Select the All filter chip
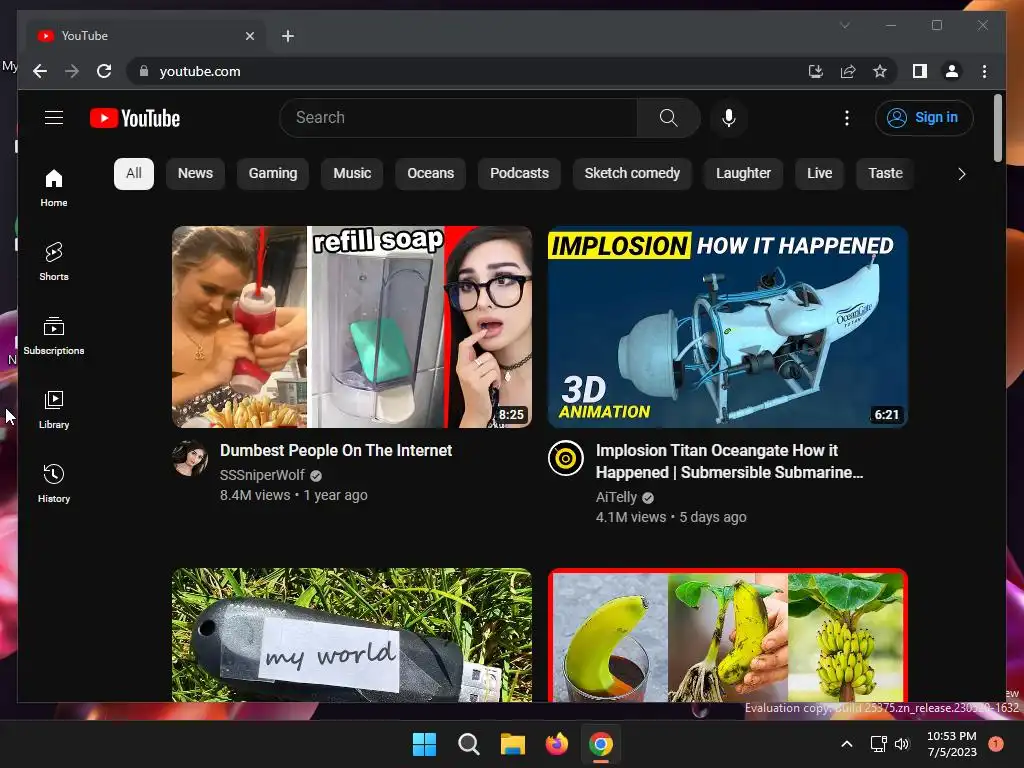 coord(134,174)
